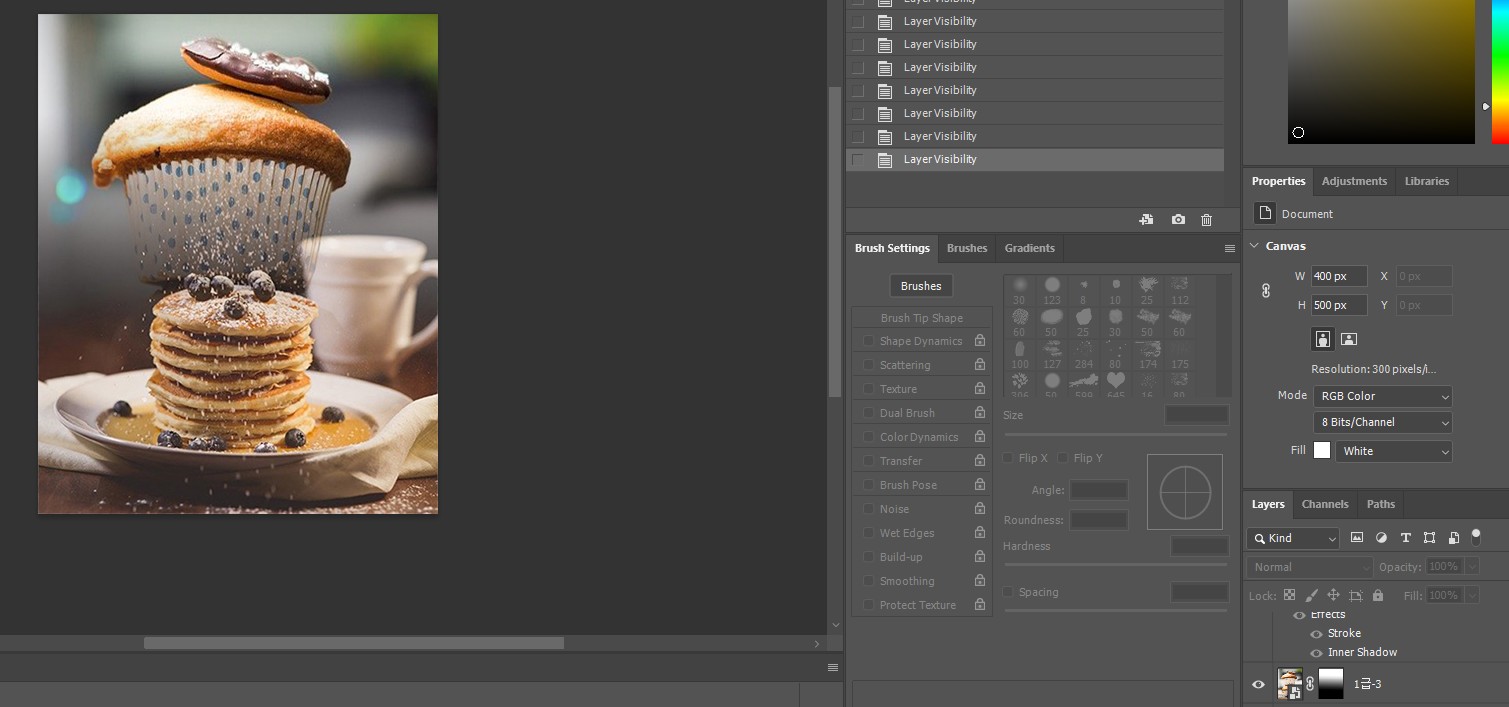The height and width of the screenshot is (707, 1509).
Task: Filter layers for pixel layers
Action: (x=1357, y=538)
